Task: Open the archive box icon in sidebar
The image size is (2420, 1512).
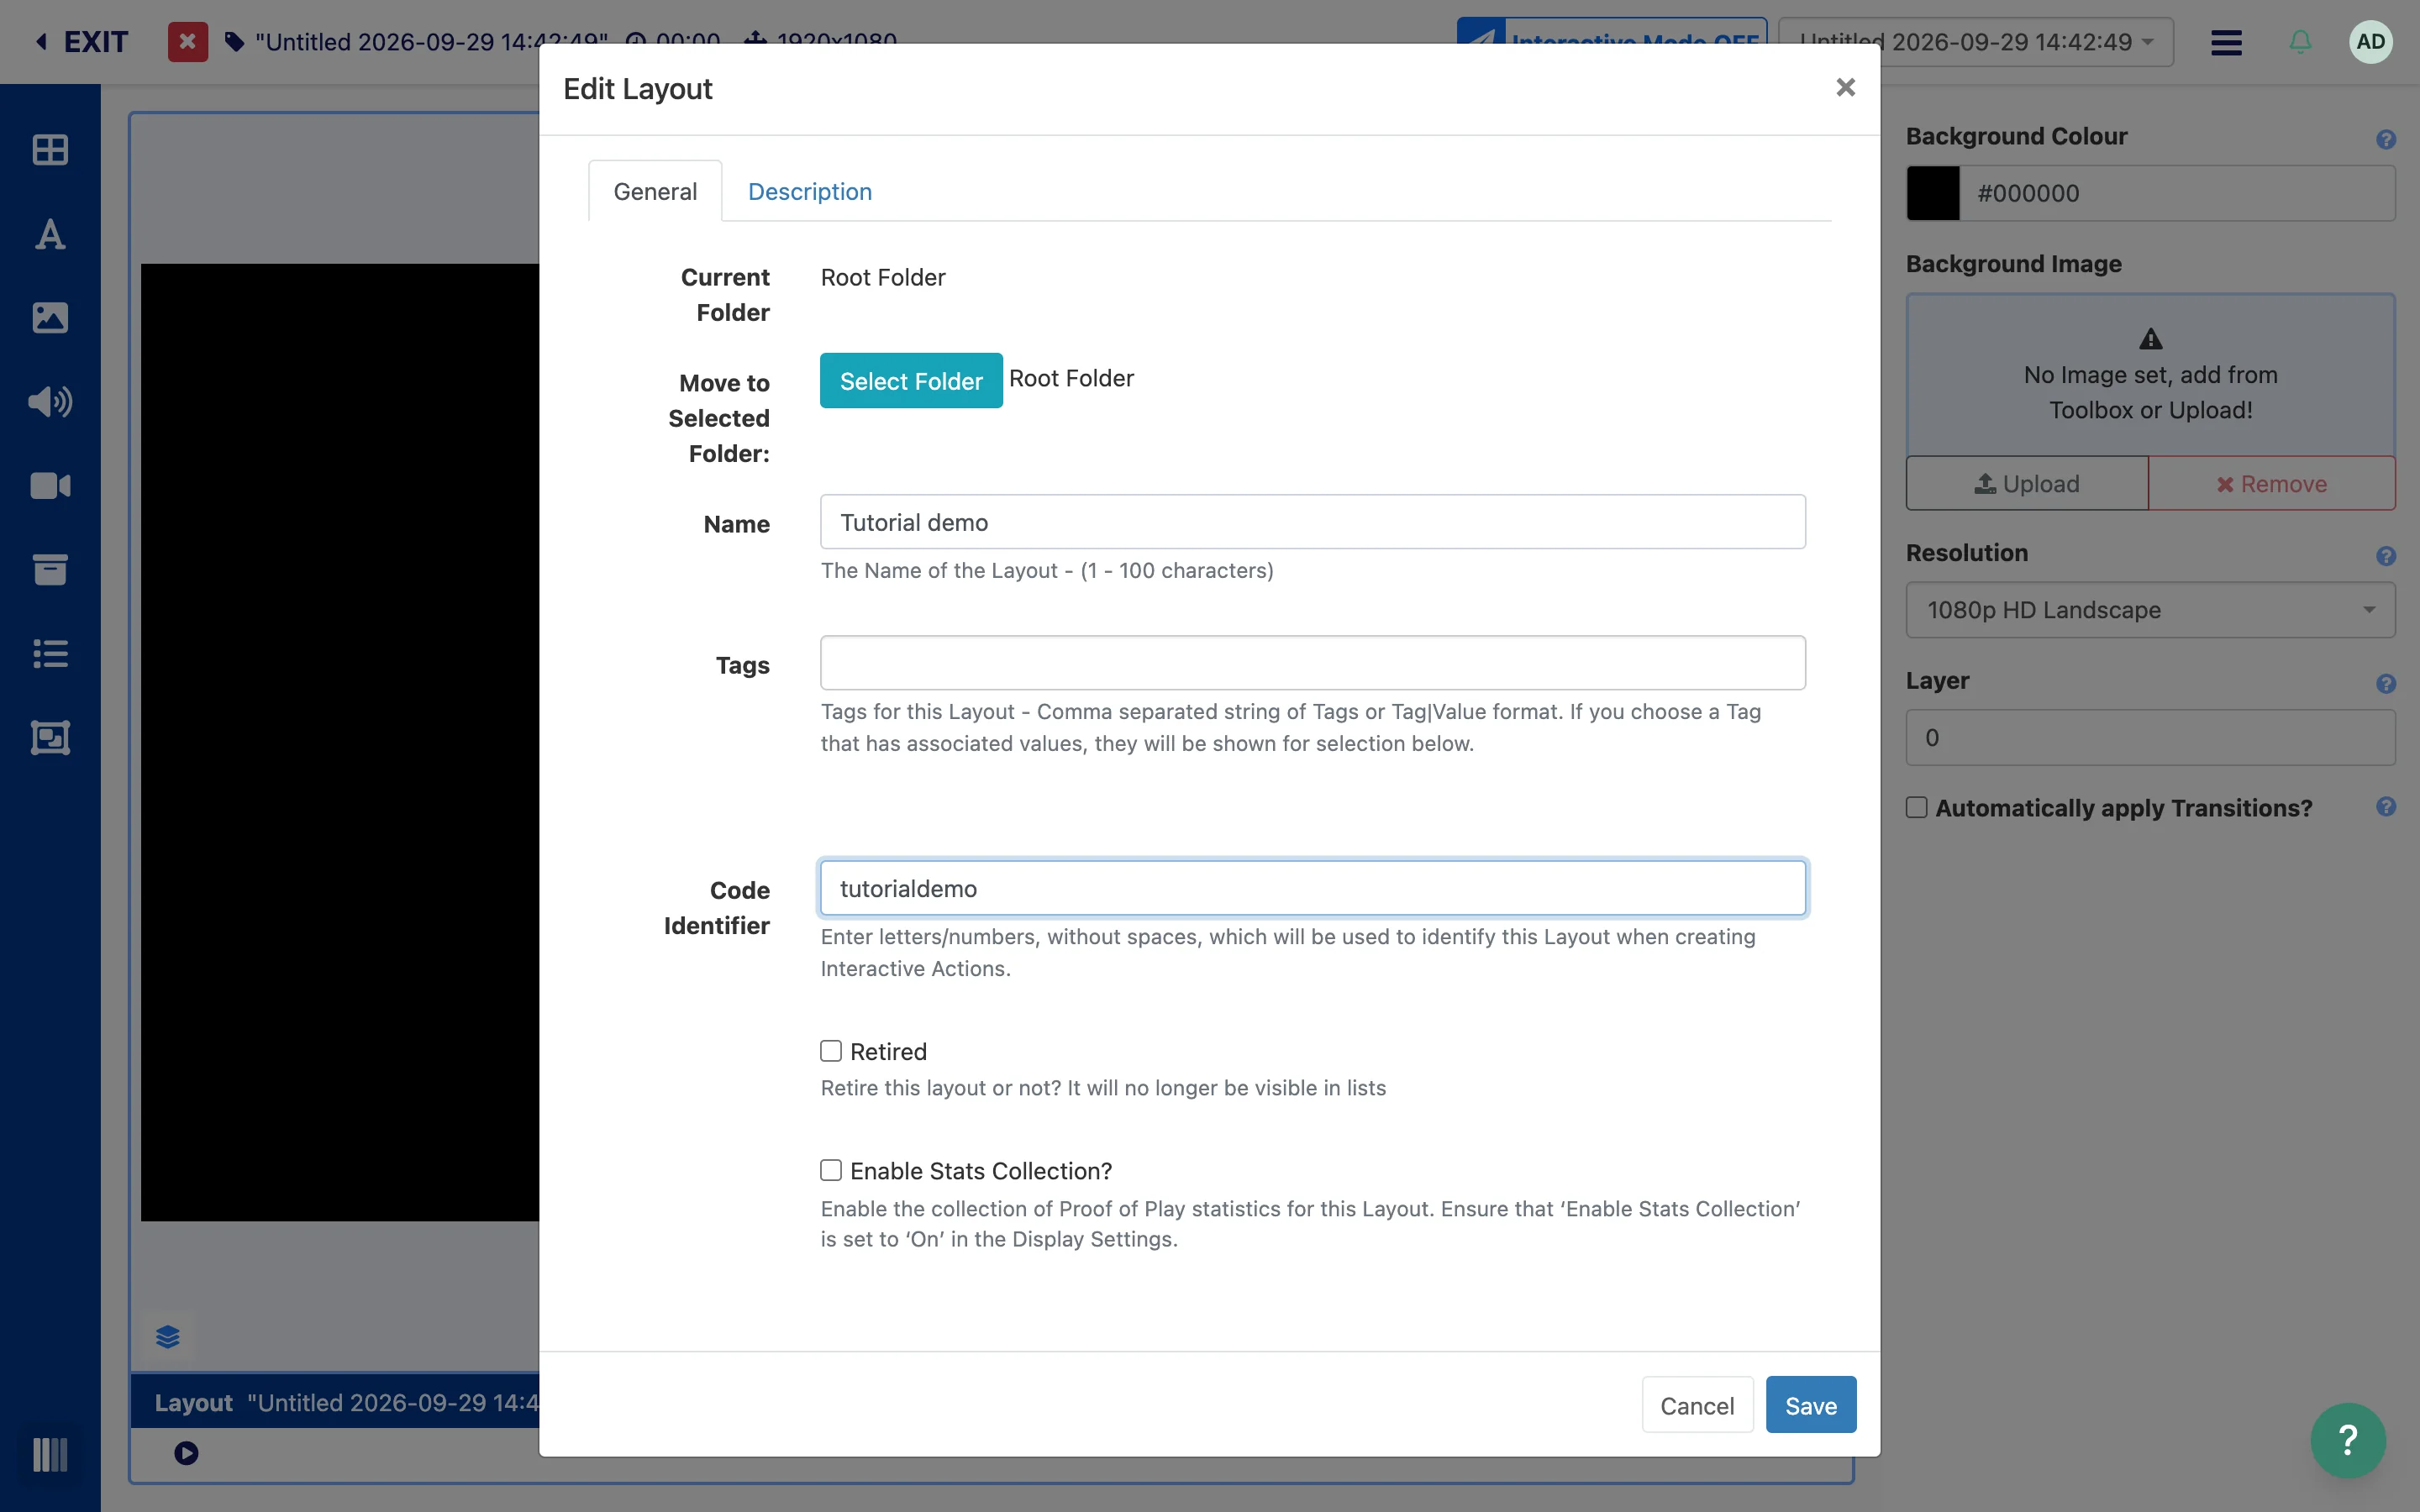Action: click(x=50, y=570)
